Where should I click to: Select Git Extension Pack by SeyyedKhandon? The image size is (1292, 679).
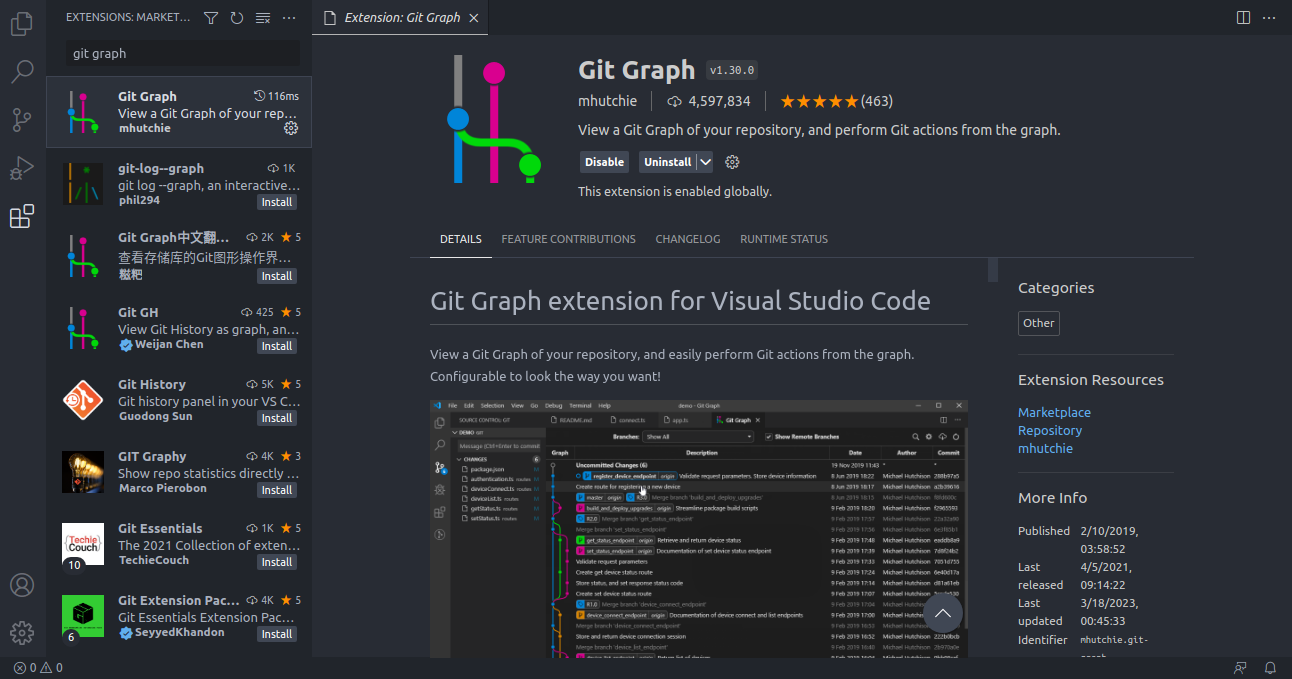pyautogui.click(x=179, y=616)
